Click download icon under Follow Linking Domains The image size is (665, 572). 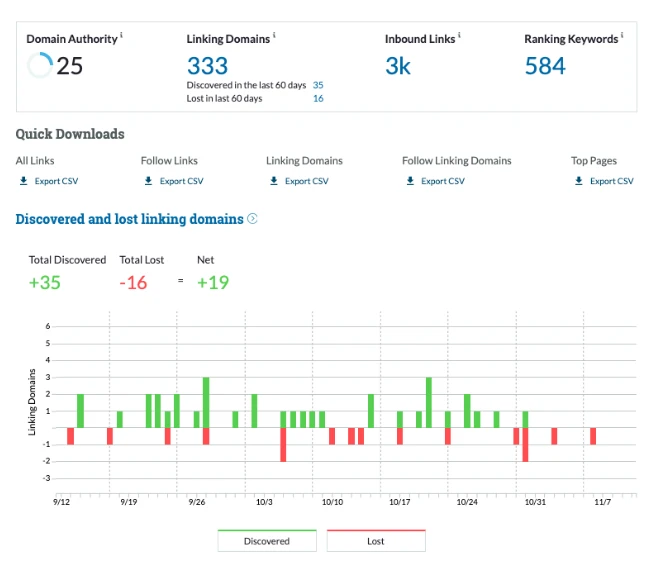[410, 181]
